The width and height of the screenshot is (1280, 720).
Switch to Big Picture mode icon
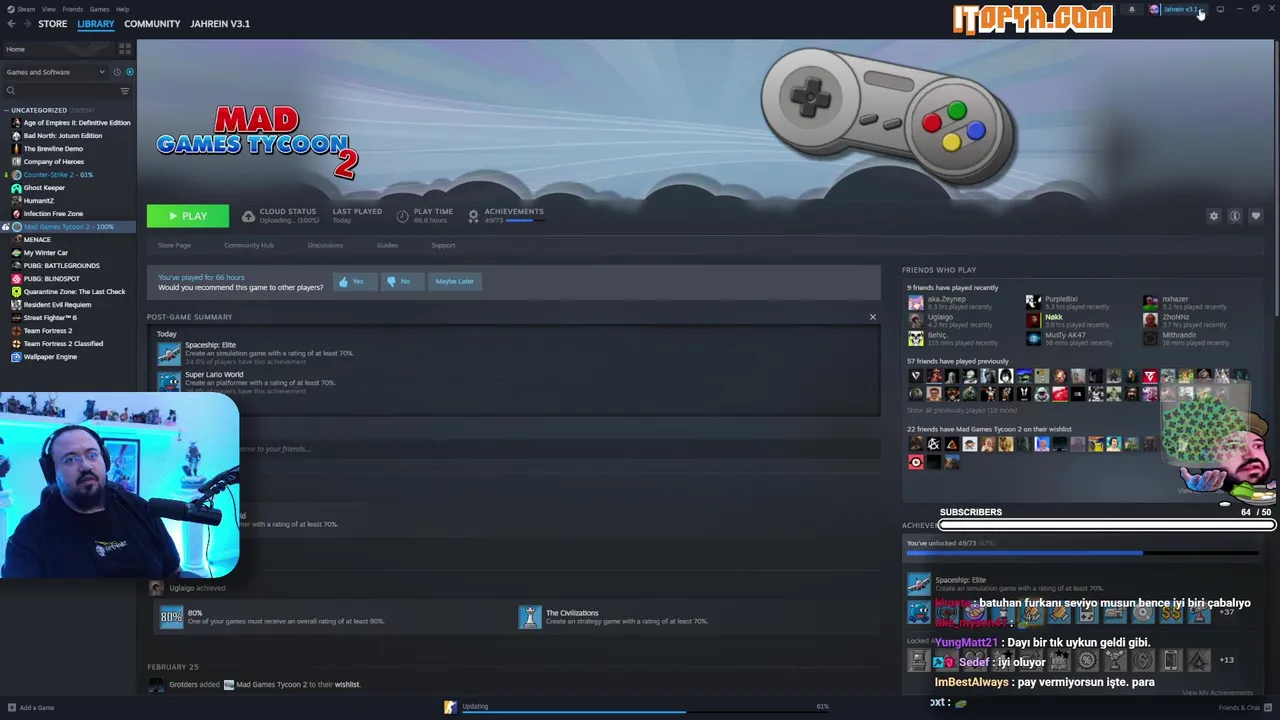[x=1220, y=9]
